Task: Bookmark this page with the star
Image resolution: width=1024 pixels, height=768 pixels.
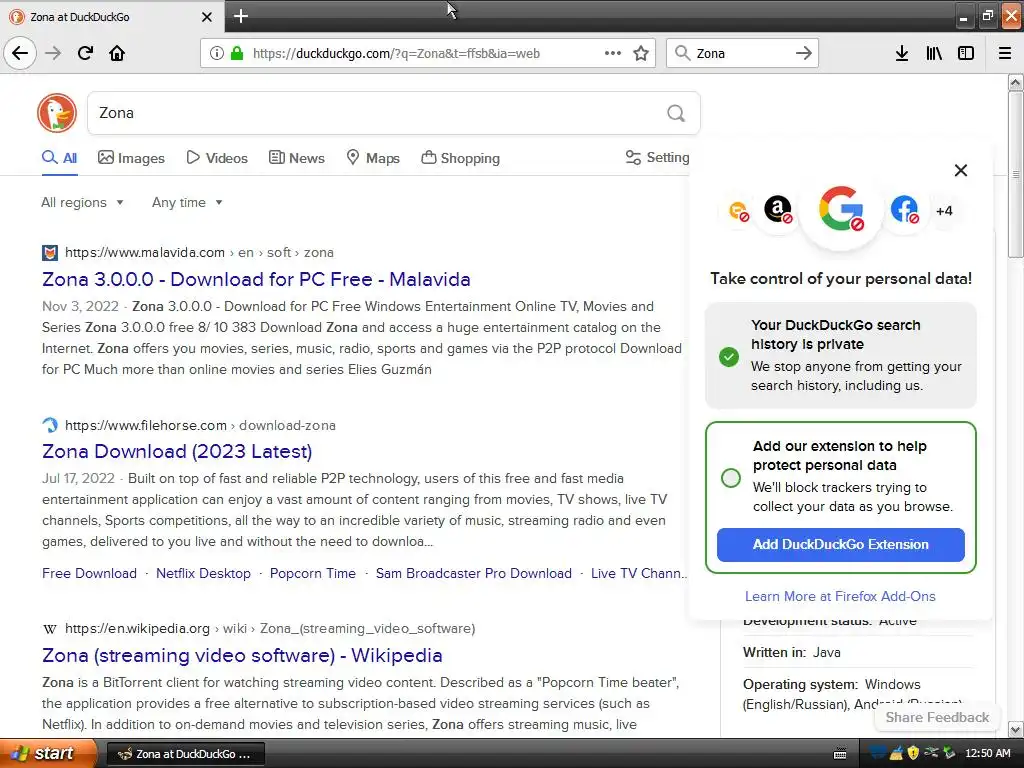Action: tap(641, 53)
